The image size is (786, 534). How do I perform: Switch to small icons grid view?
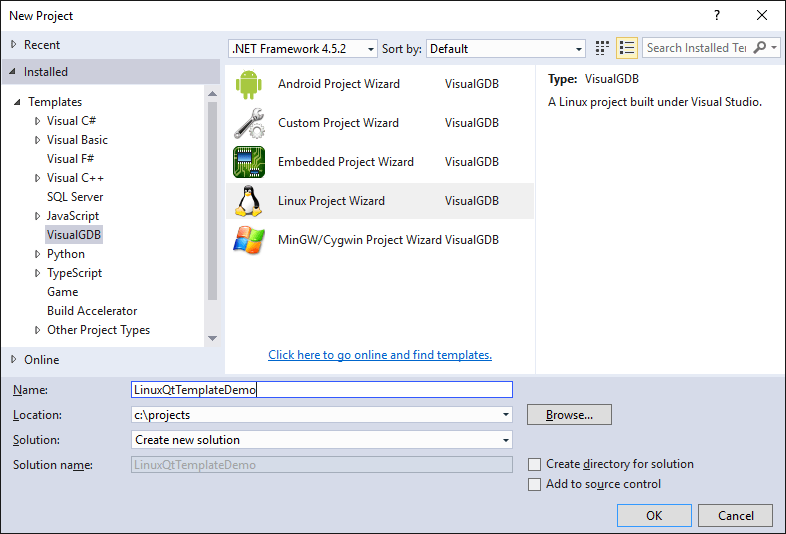coord(602,48)
